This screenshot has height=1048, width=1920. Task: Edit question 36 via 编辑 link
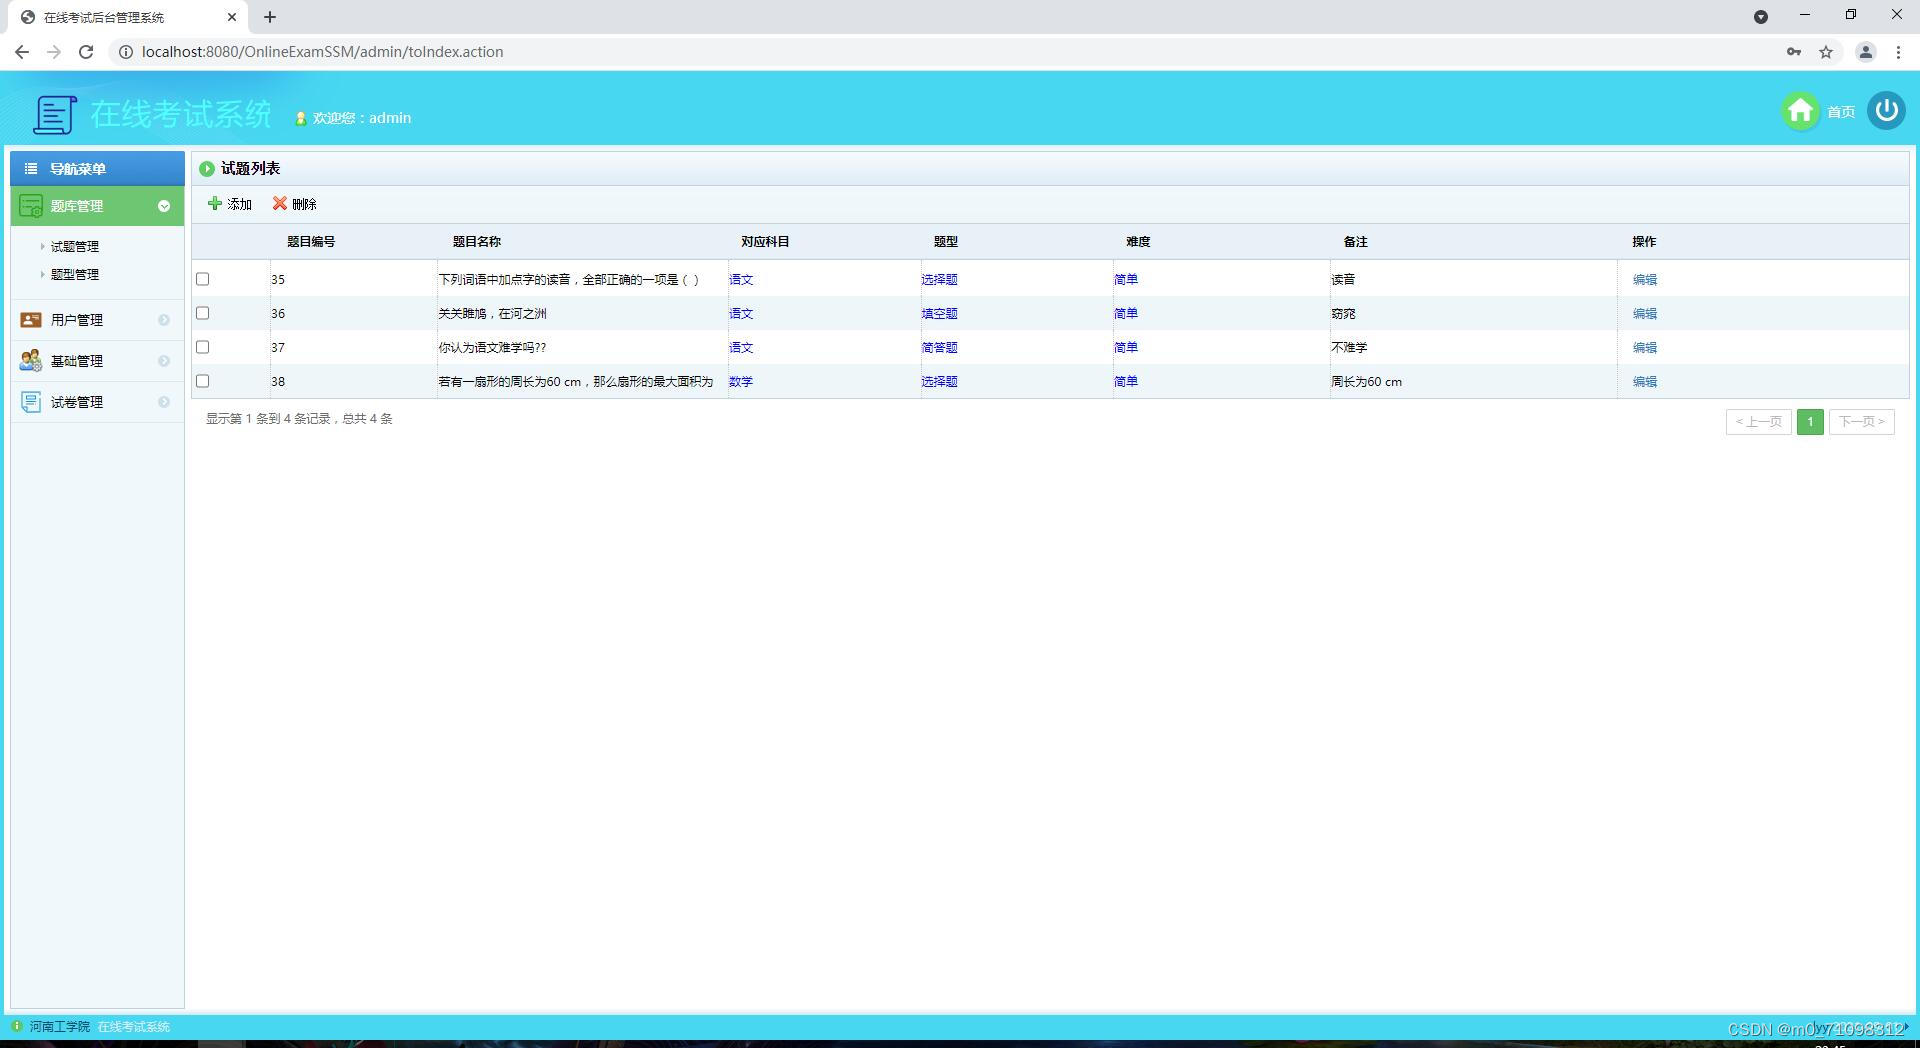click(x=1644, y=313)
